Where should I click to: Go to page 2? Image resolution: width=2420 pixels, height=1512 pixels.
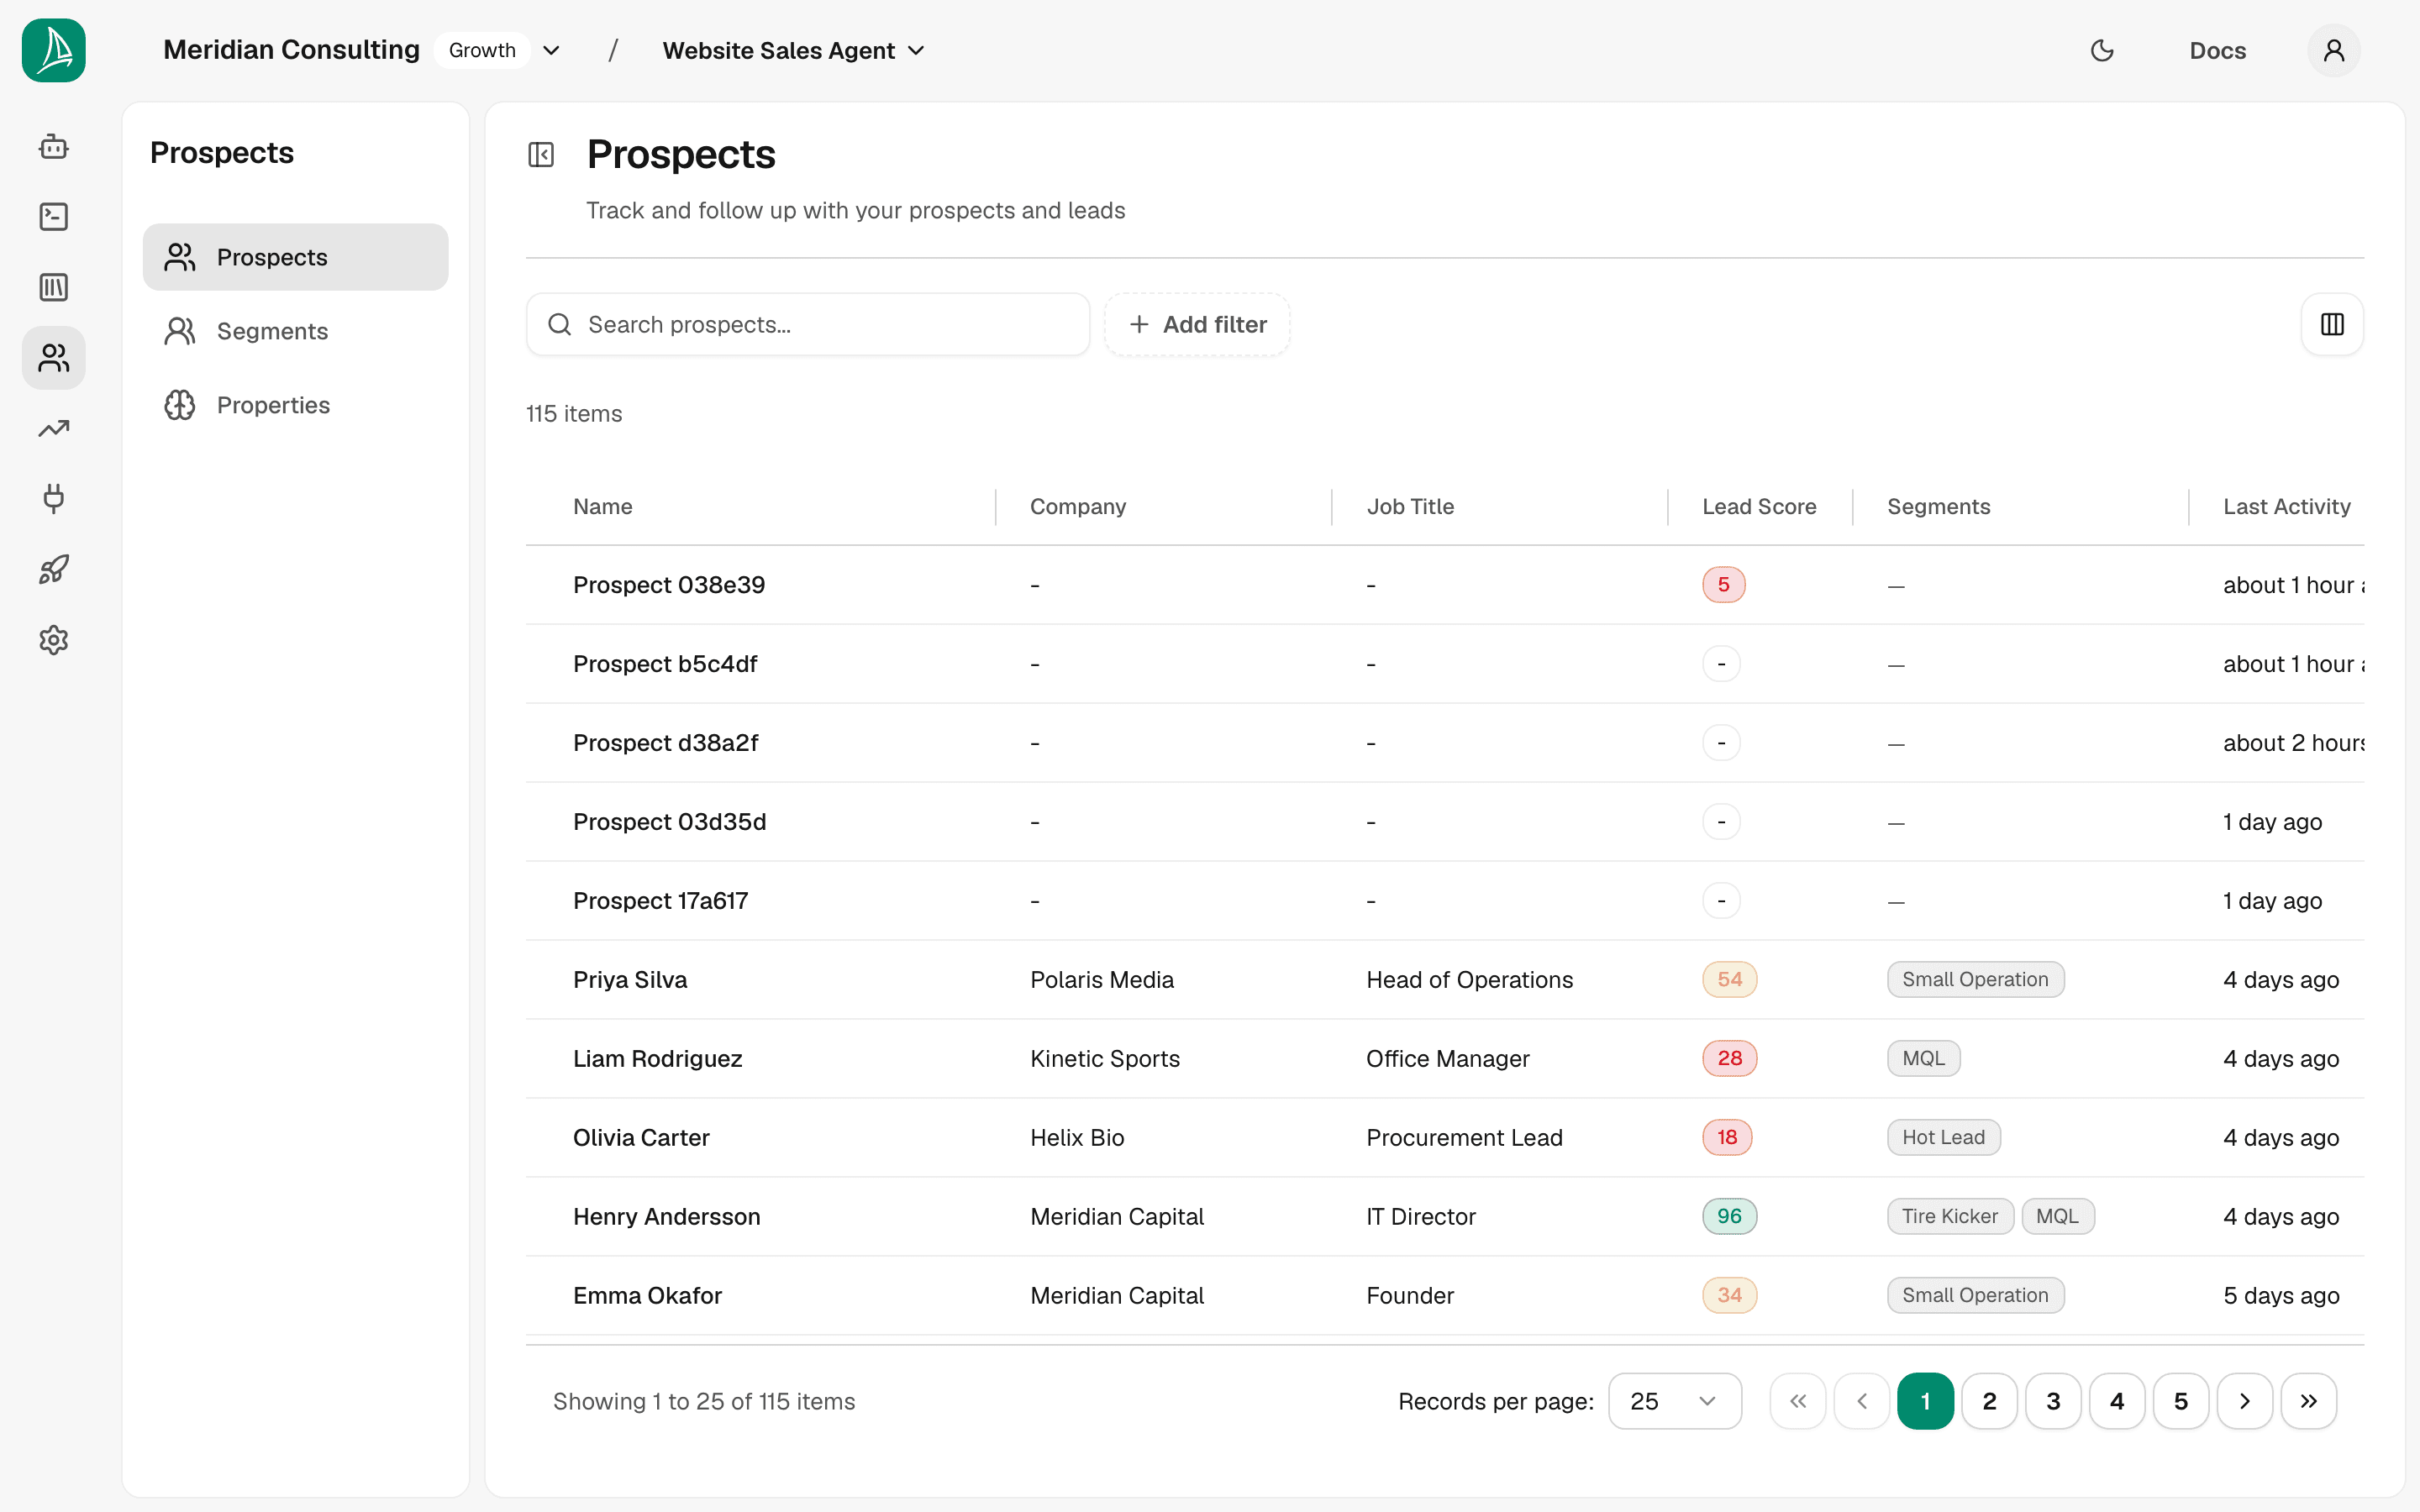(1990, 1401)
